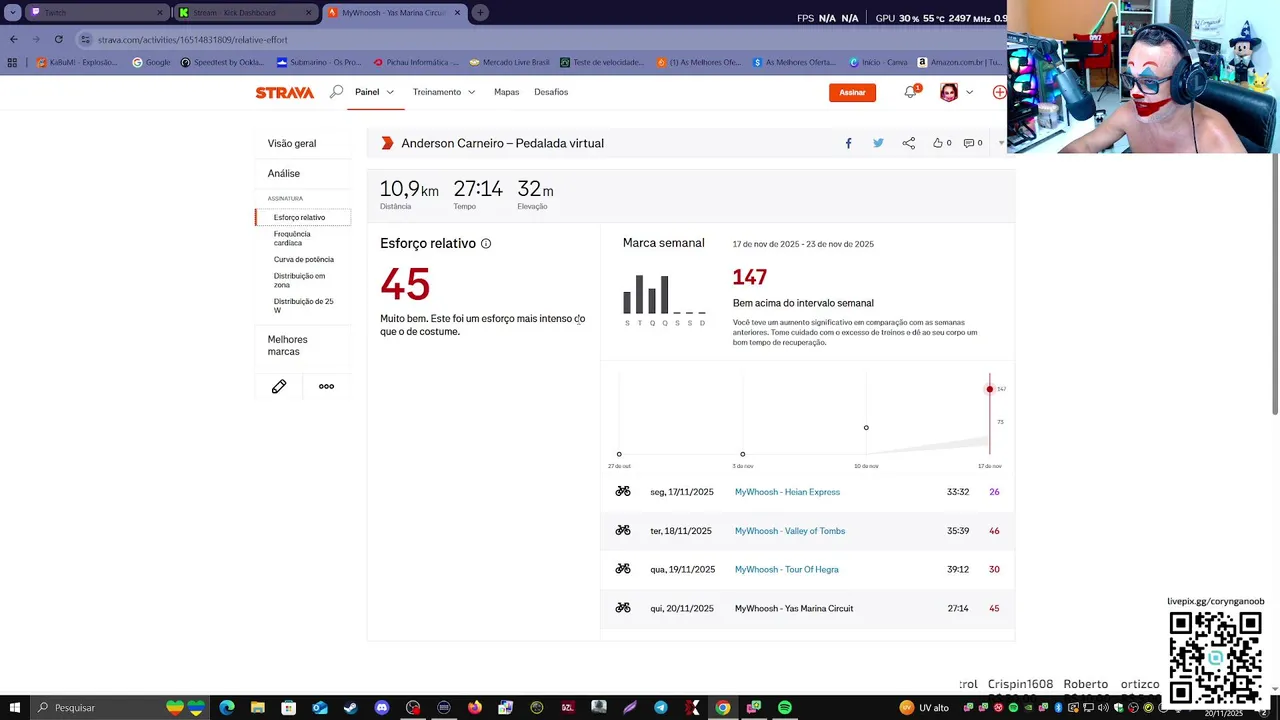Click the bike icon for qui, 20/11/2025
The image size is (1280, 720).
[623, 607]
